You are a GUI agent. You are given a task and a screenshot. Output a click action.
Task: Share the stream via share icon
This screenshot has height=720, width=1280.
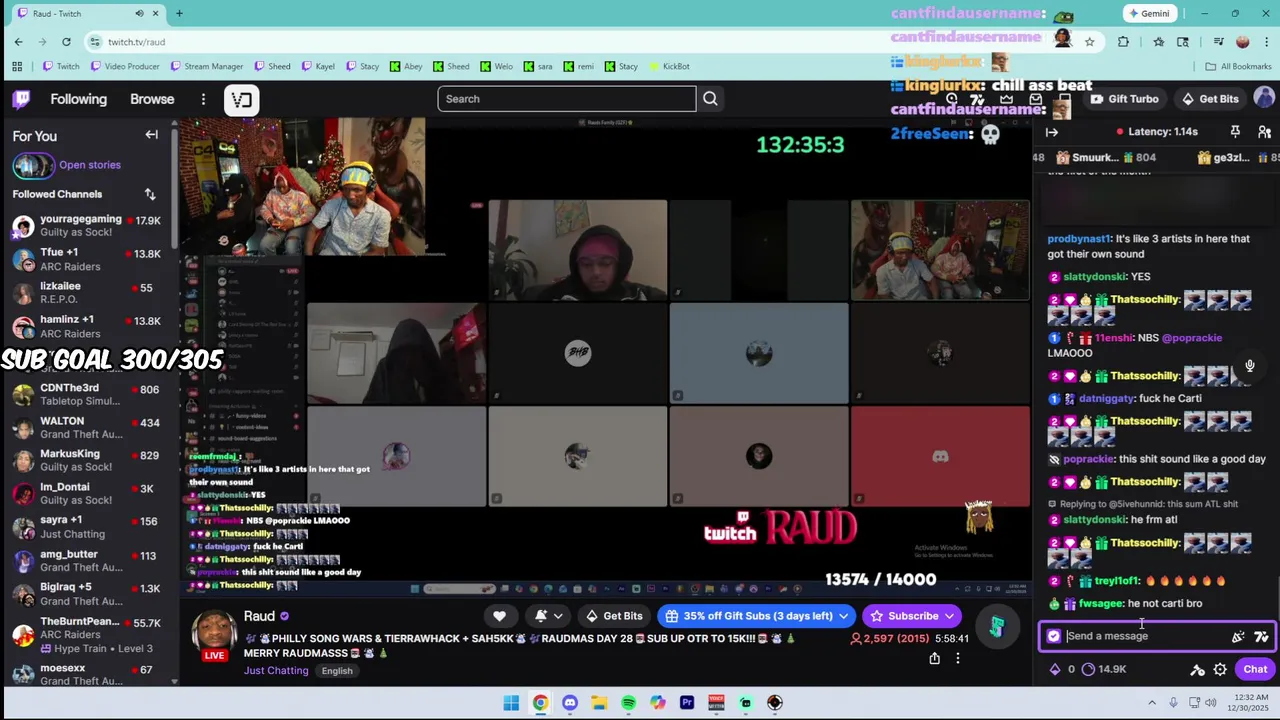[x=934, y=658]
